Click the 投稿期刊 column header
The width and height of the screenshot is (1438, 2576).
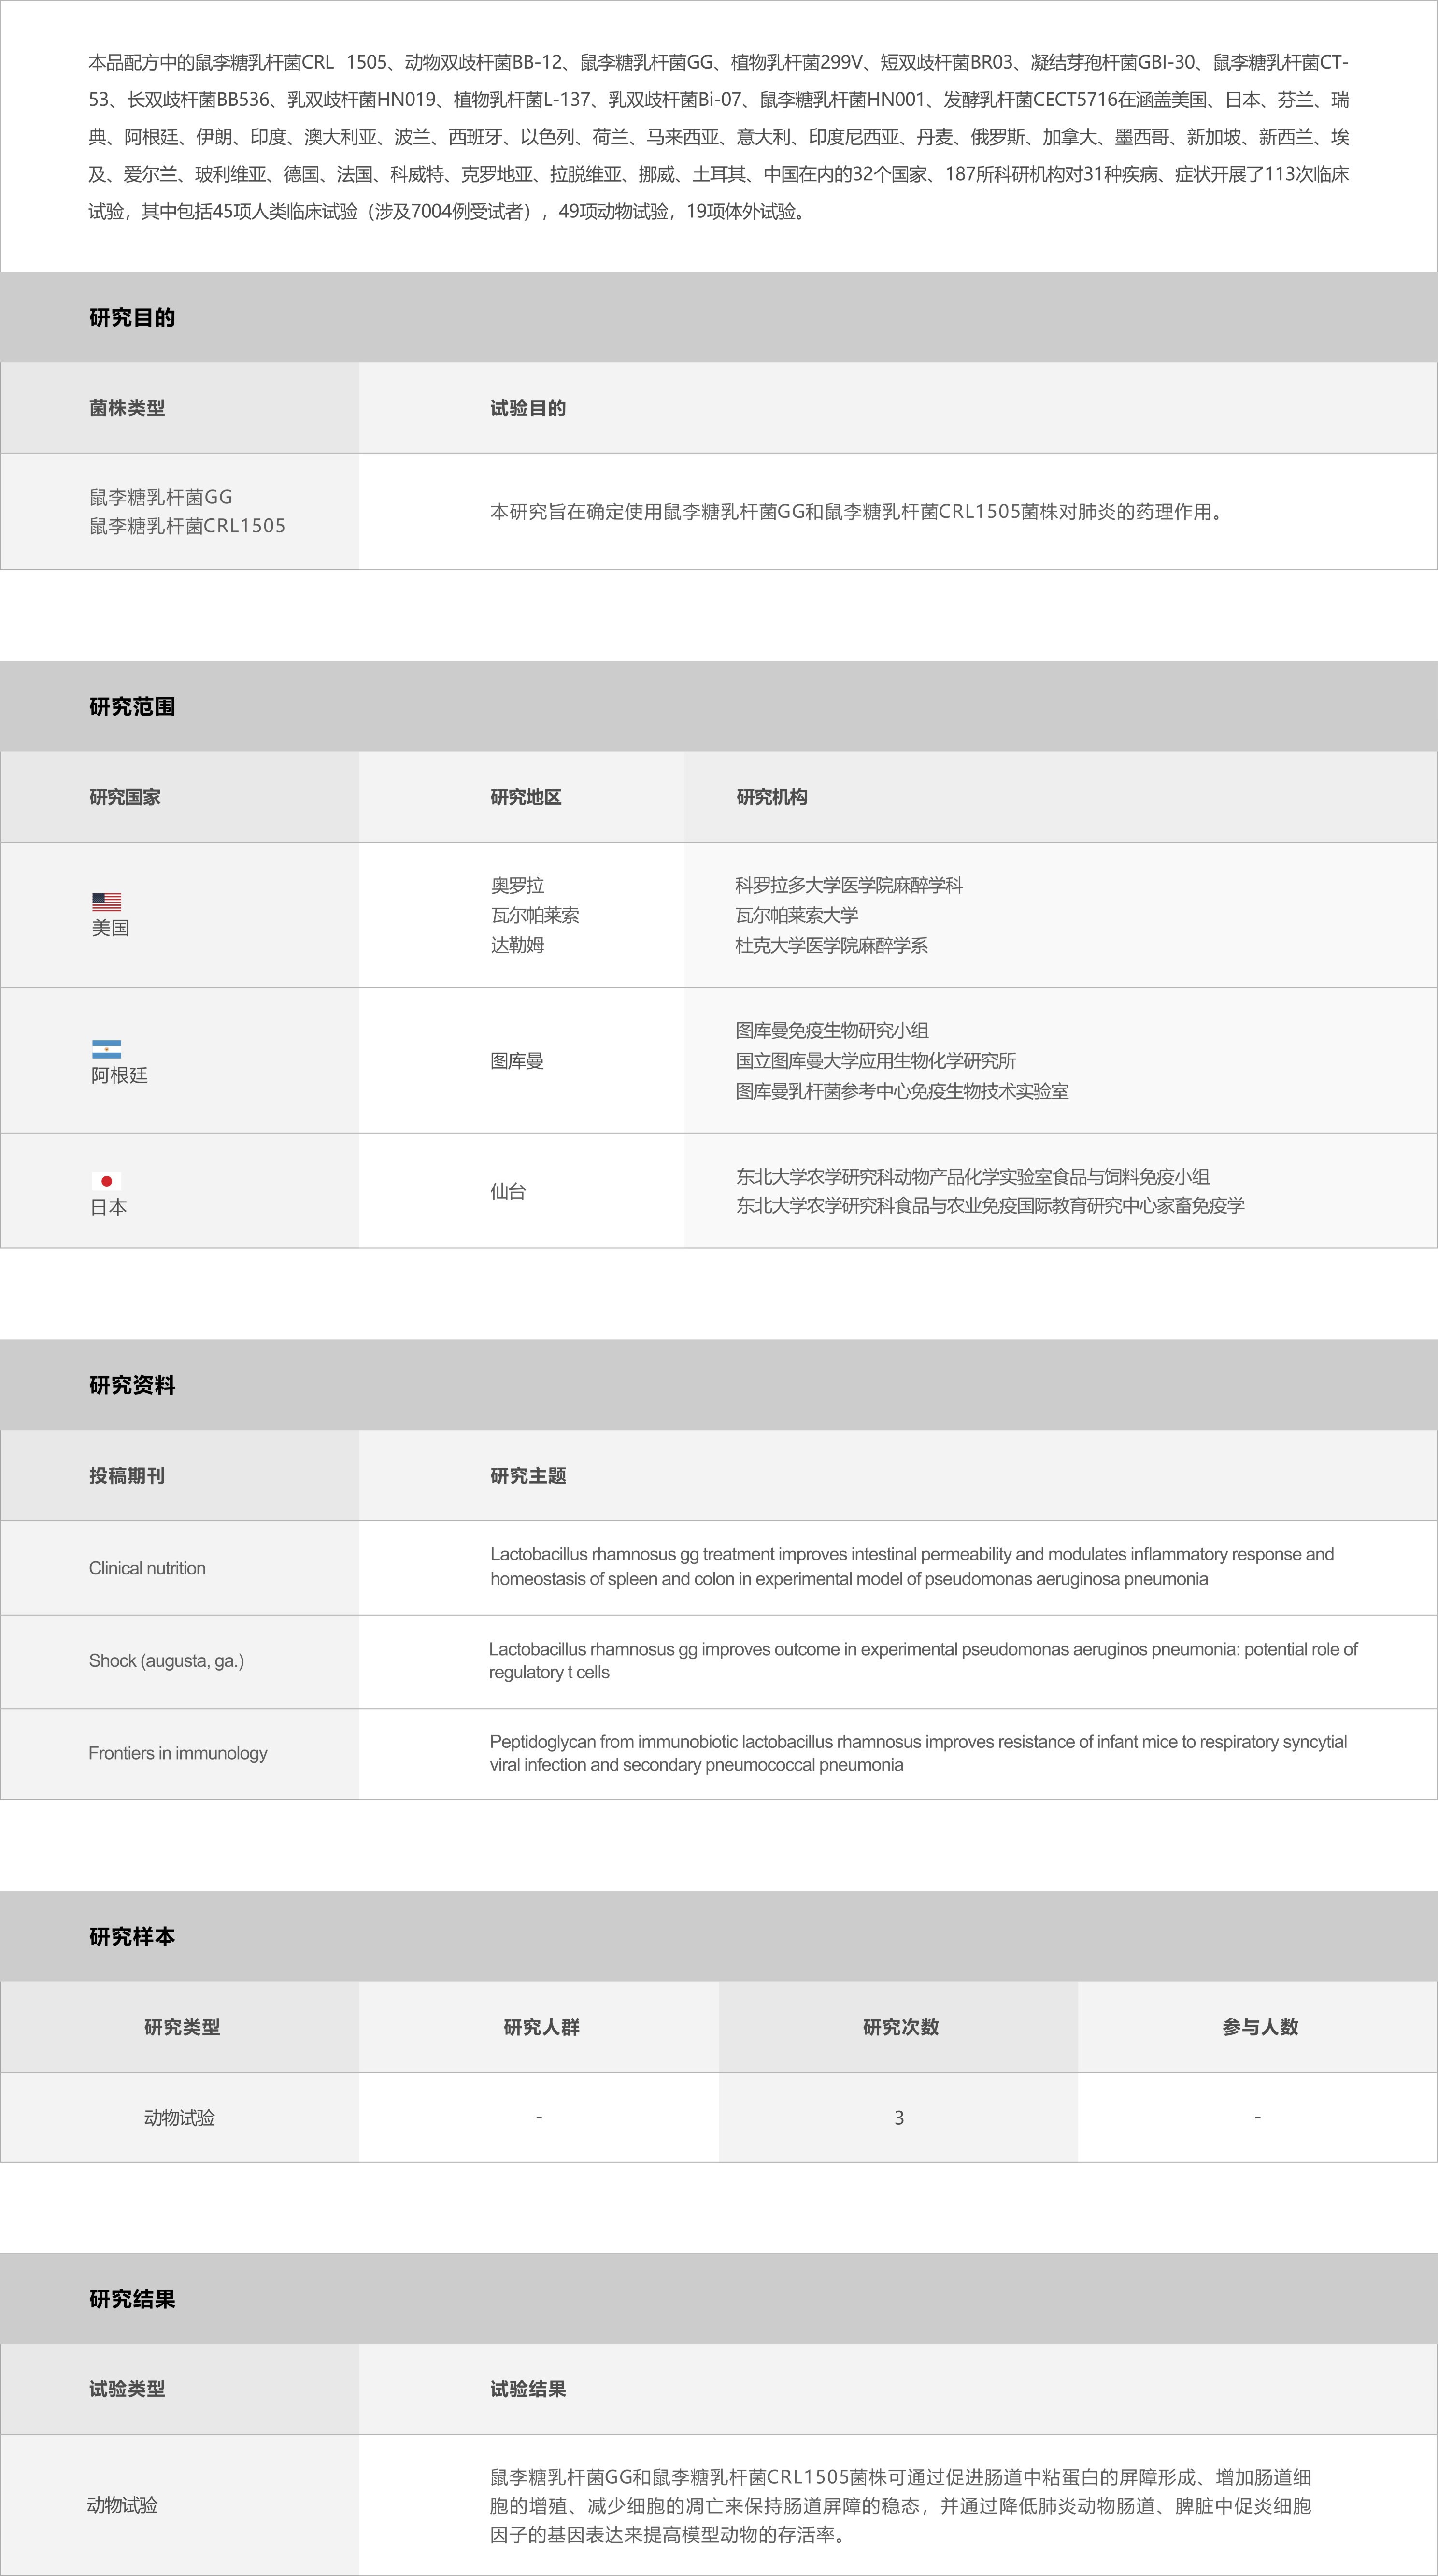127,1476
